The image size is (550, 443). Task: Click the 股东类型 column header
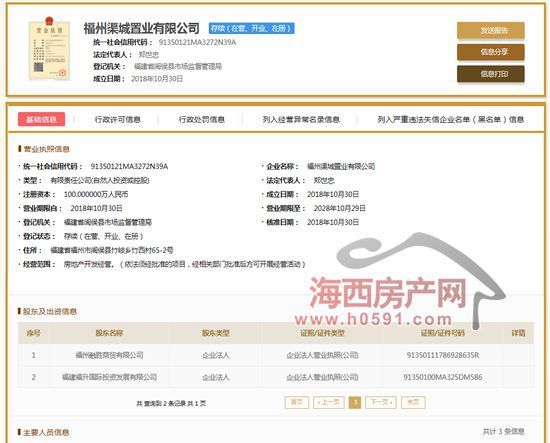(x=216, y=333)
